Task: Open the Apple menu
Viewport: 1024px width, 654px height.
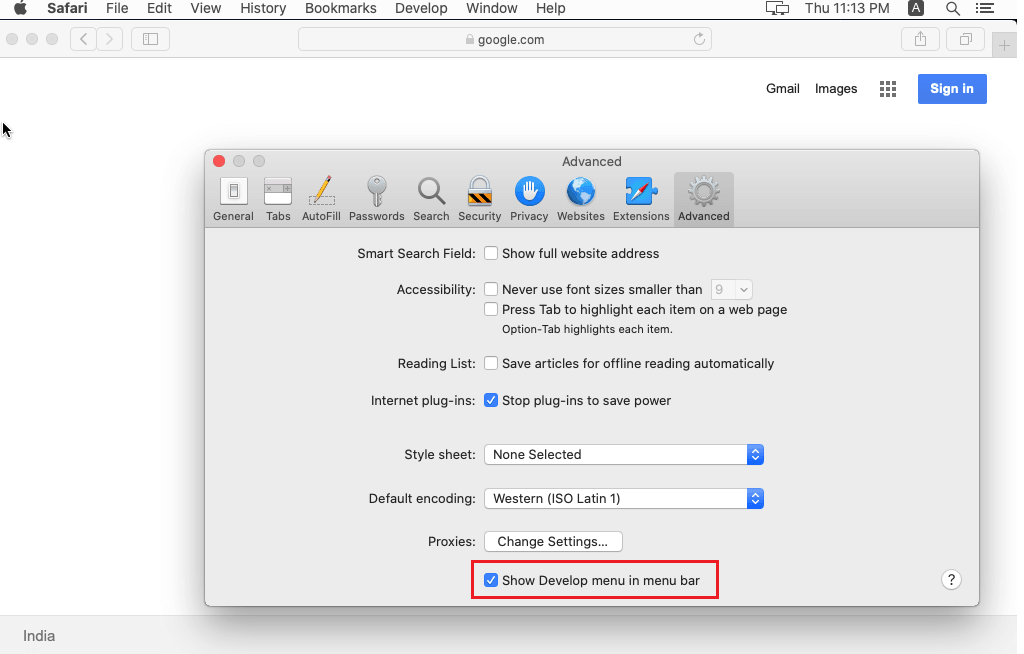Action: click(x=20, y=8)
